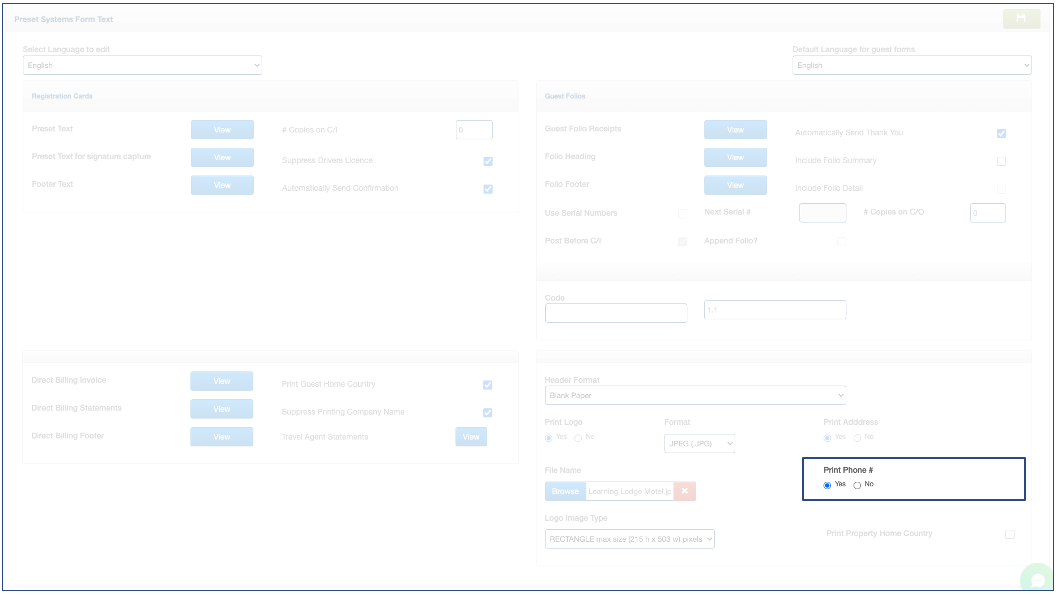Enable the Include Folio Summary checkbox

[1001, 161]
